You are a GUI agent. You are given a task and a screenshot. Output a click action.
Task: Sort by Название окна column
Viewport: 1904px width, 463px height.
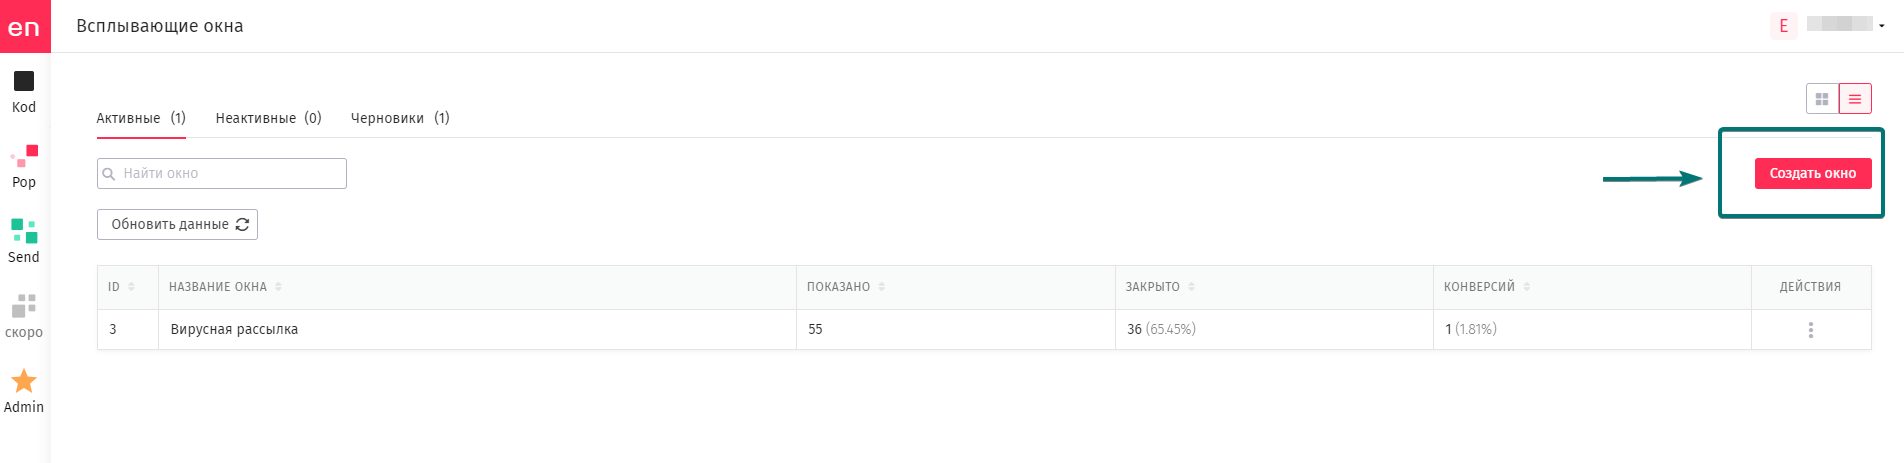[278, 287]
